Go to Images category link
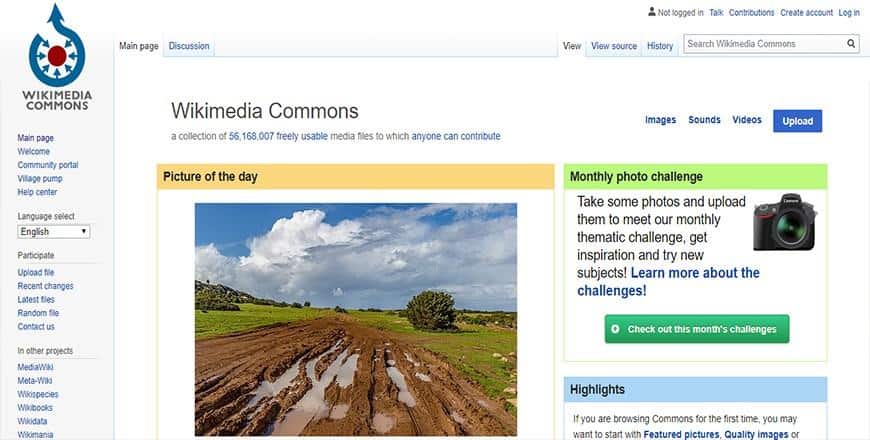 (x=660, y=120)
